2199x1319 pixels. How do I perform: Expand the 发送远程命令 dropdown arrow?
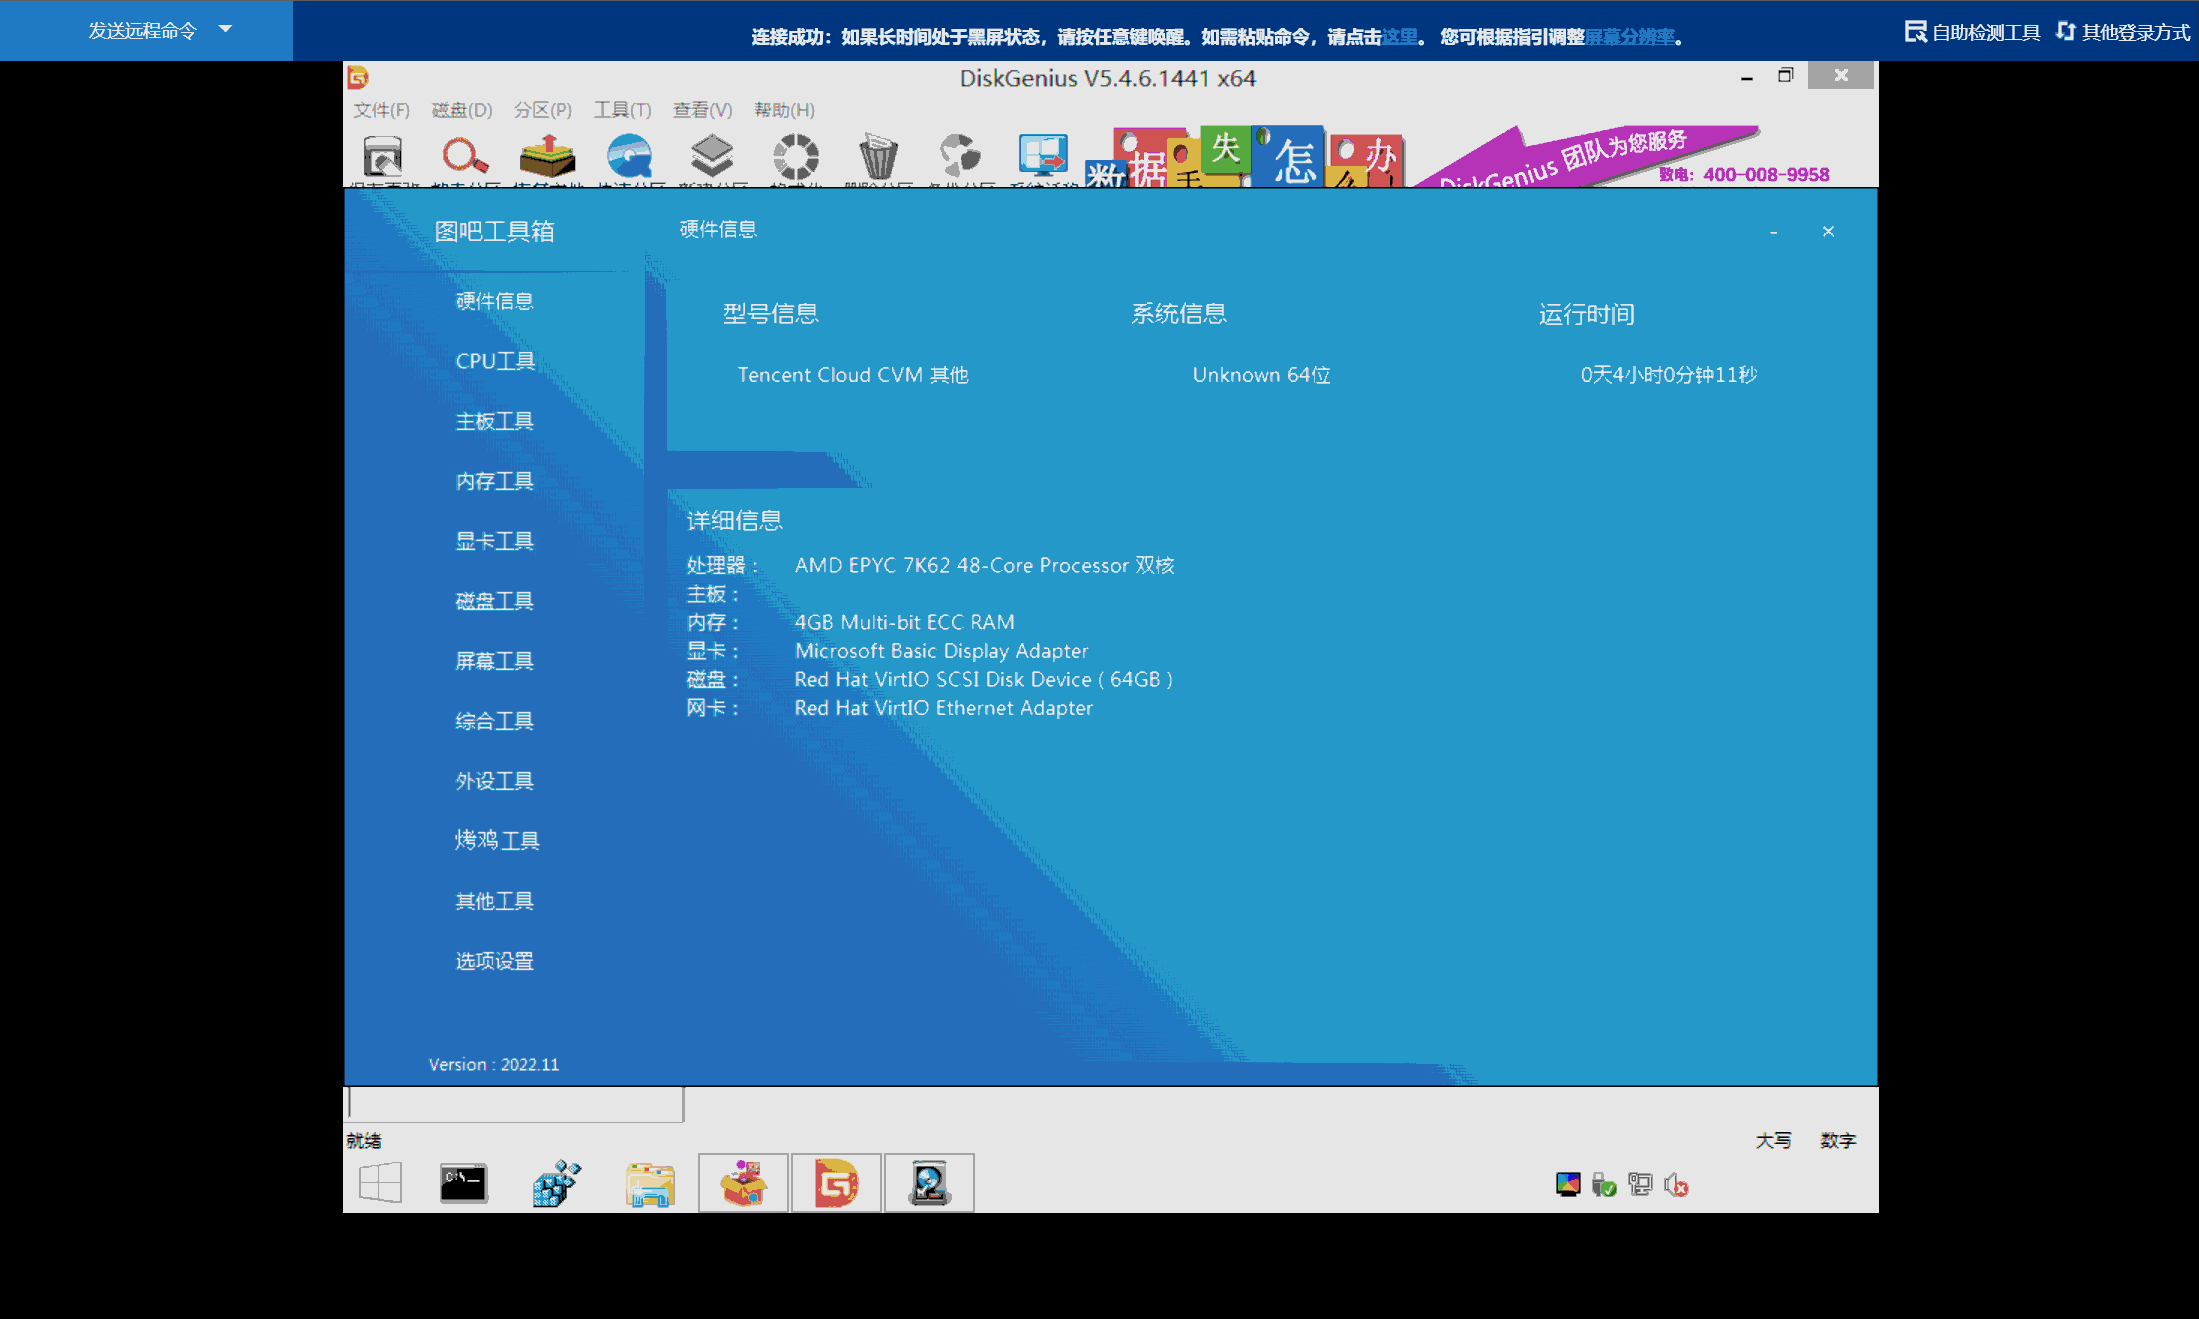click(x=225, y=29)
